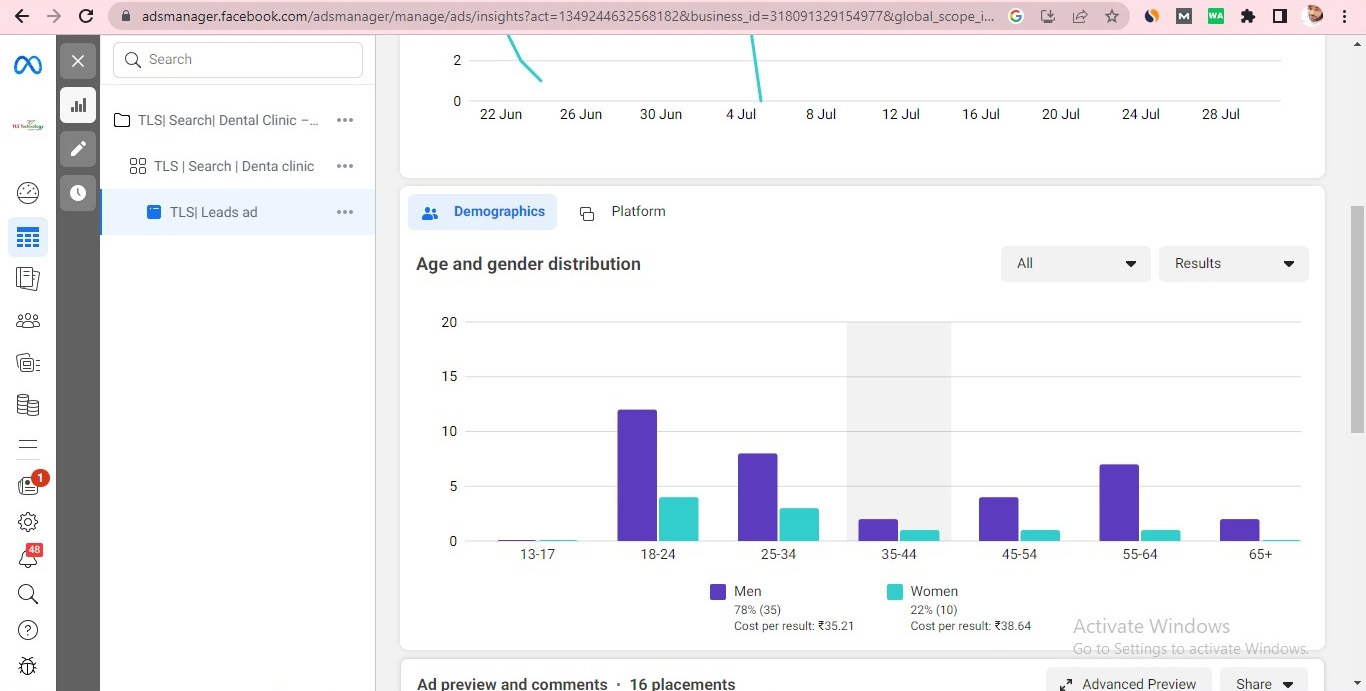Click the Help question mark icon
The image size is (1366, 691).
[28, 630]
